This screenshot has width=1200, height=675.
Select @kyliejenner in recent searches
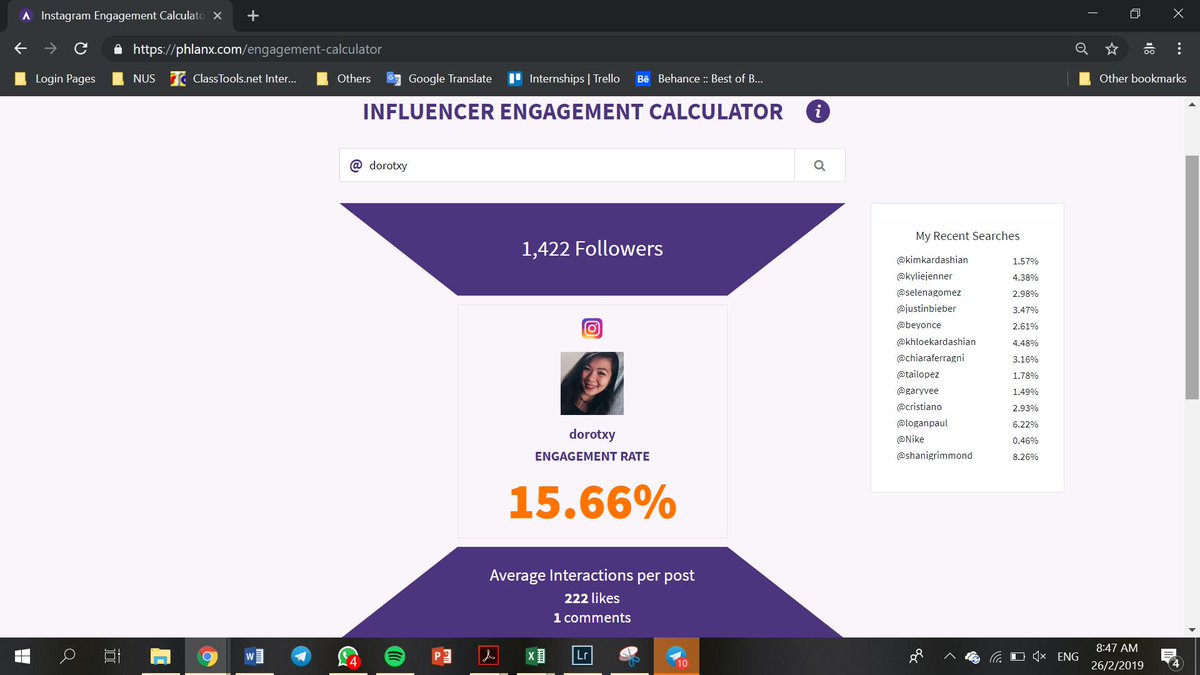click(925, 276)
